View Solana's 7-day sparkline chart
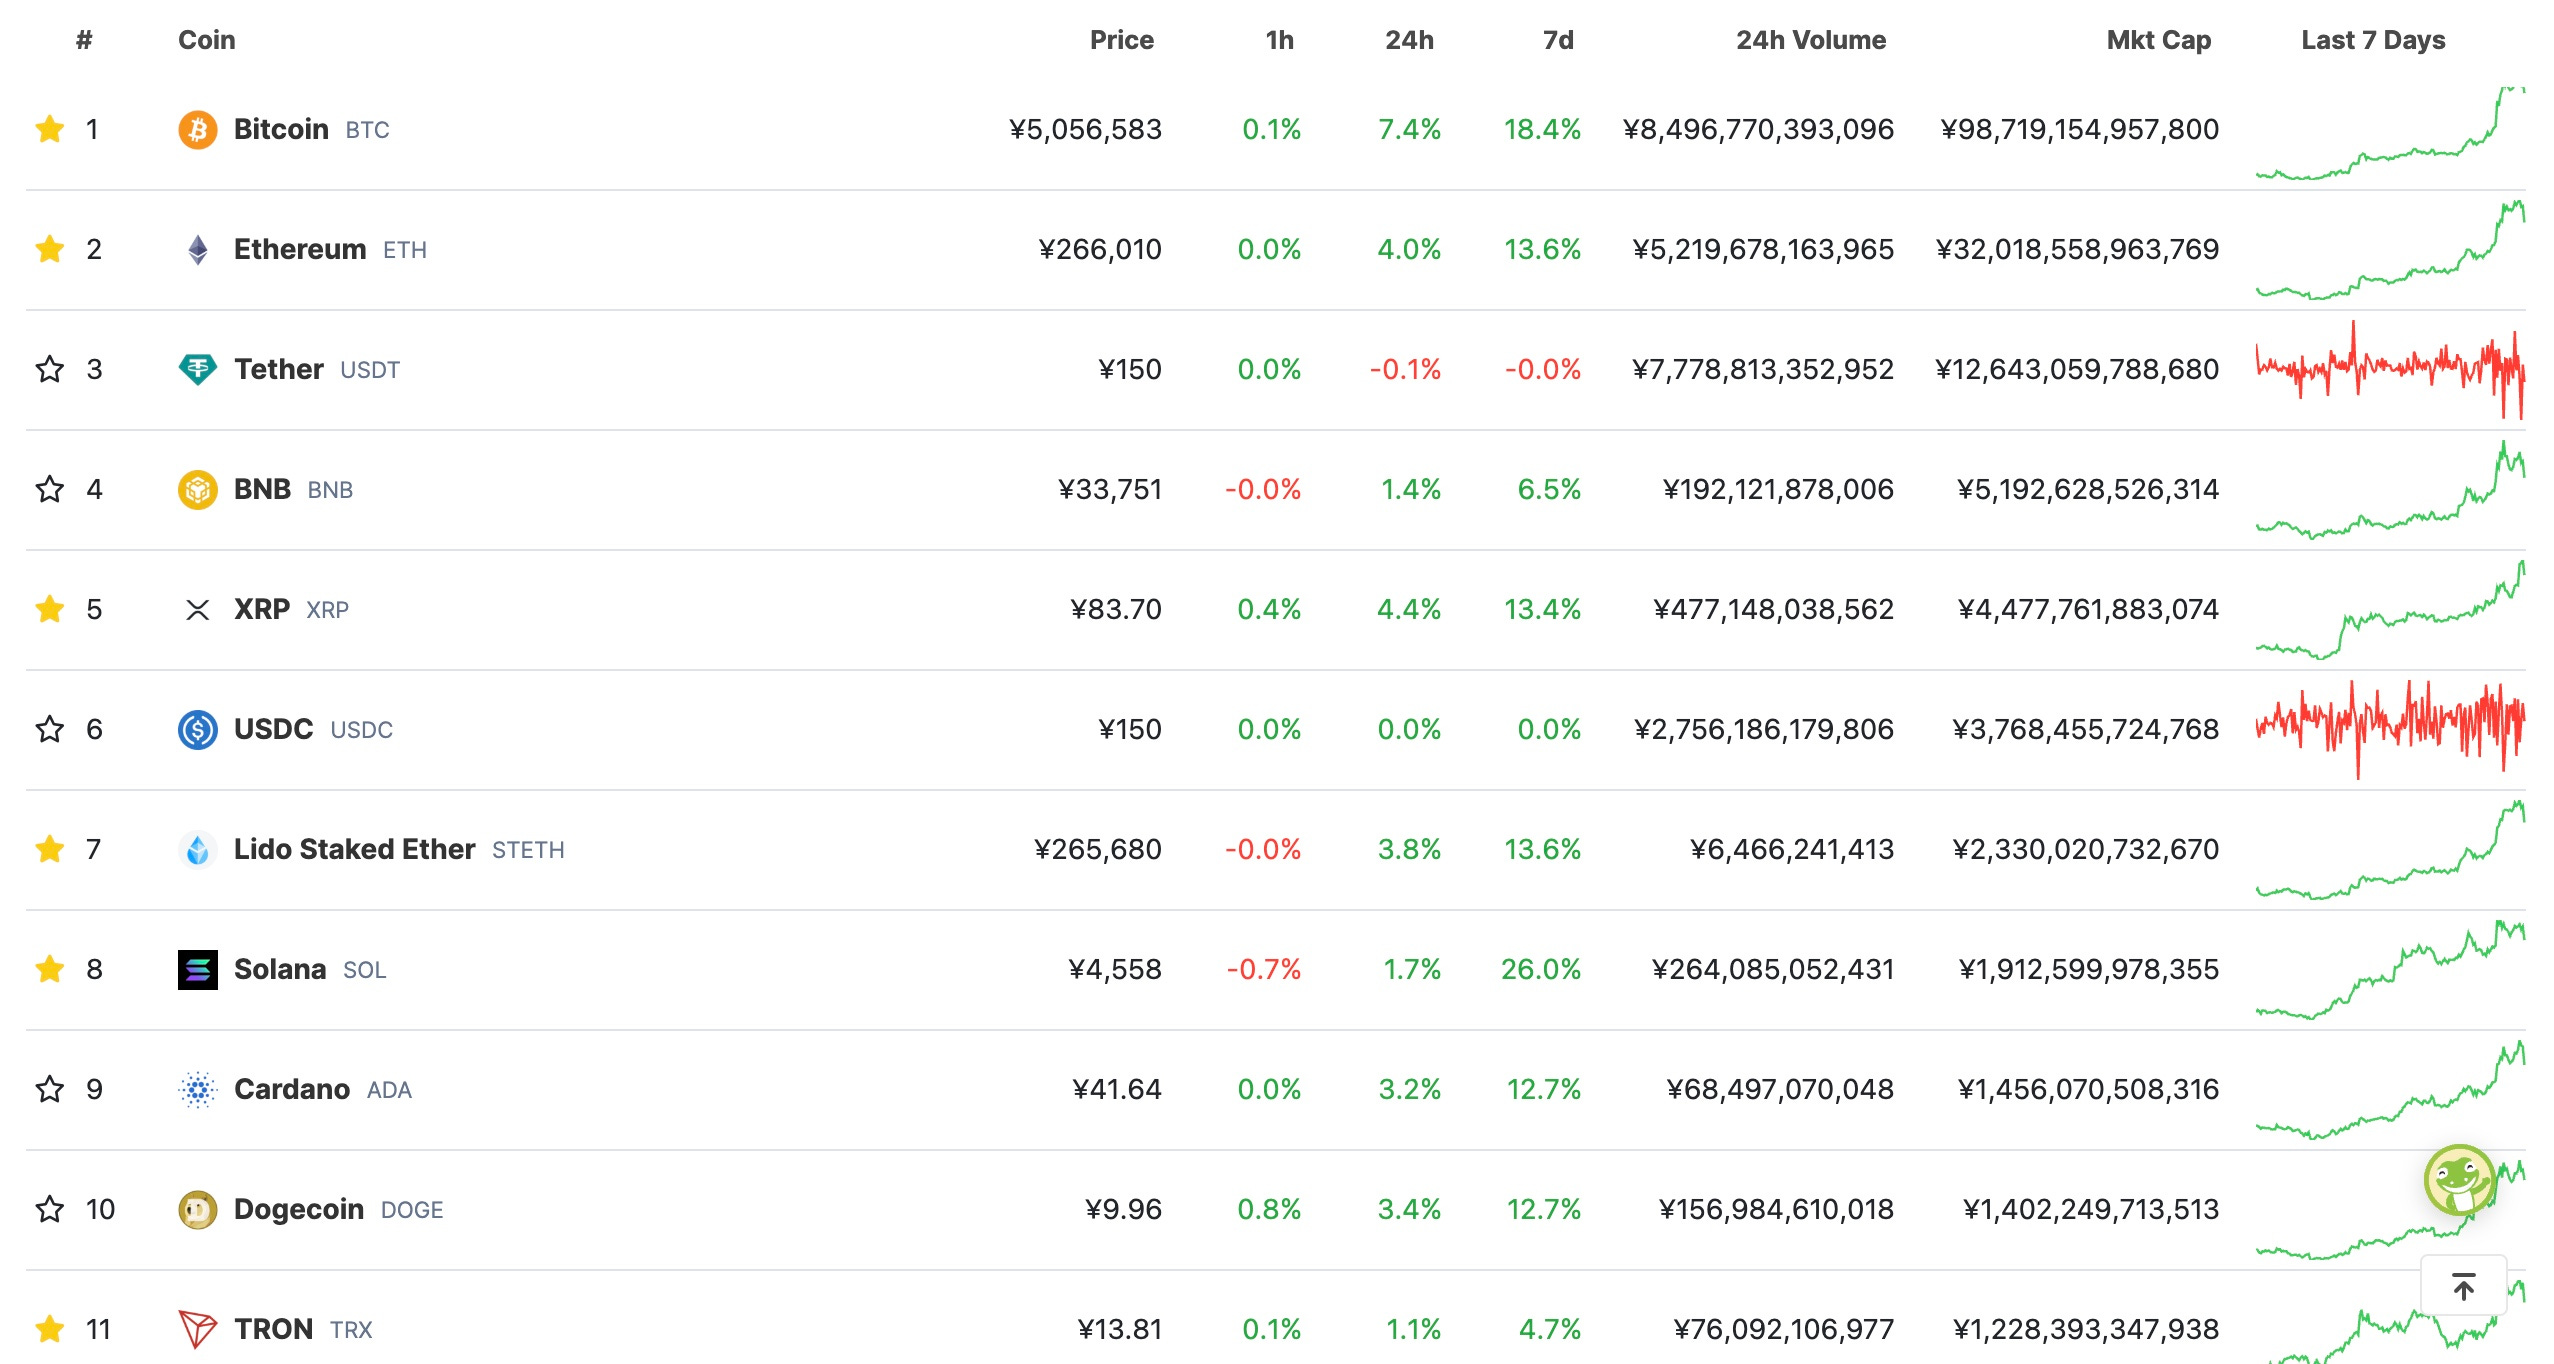The height and width of the screenshot is (1364, 2554). [2390, 969]
